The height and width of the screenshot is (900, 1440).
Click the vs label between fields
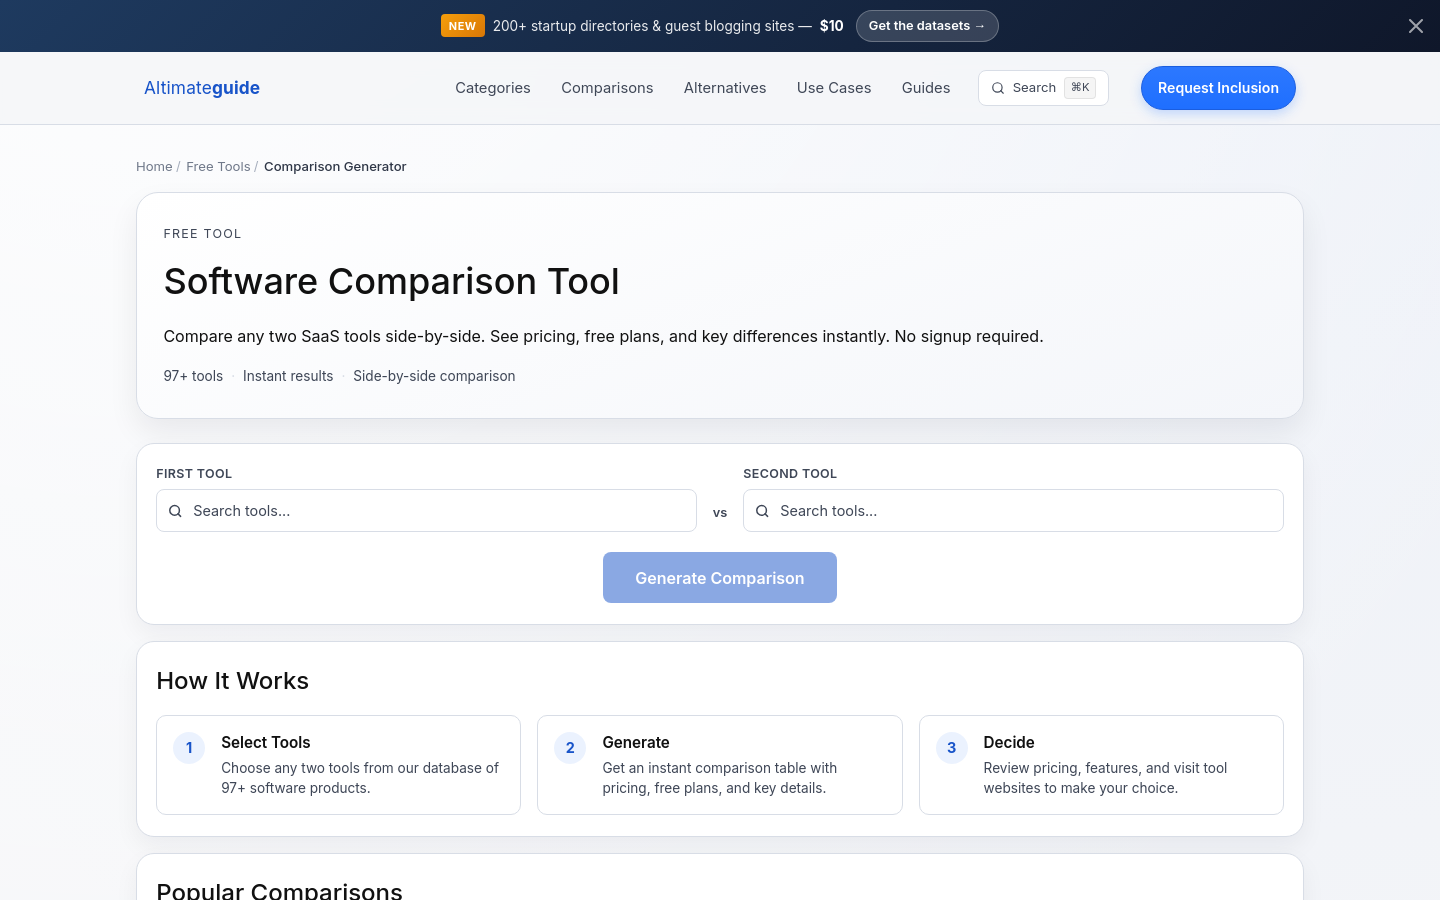[720, 513]
